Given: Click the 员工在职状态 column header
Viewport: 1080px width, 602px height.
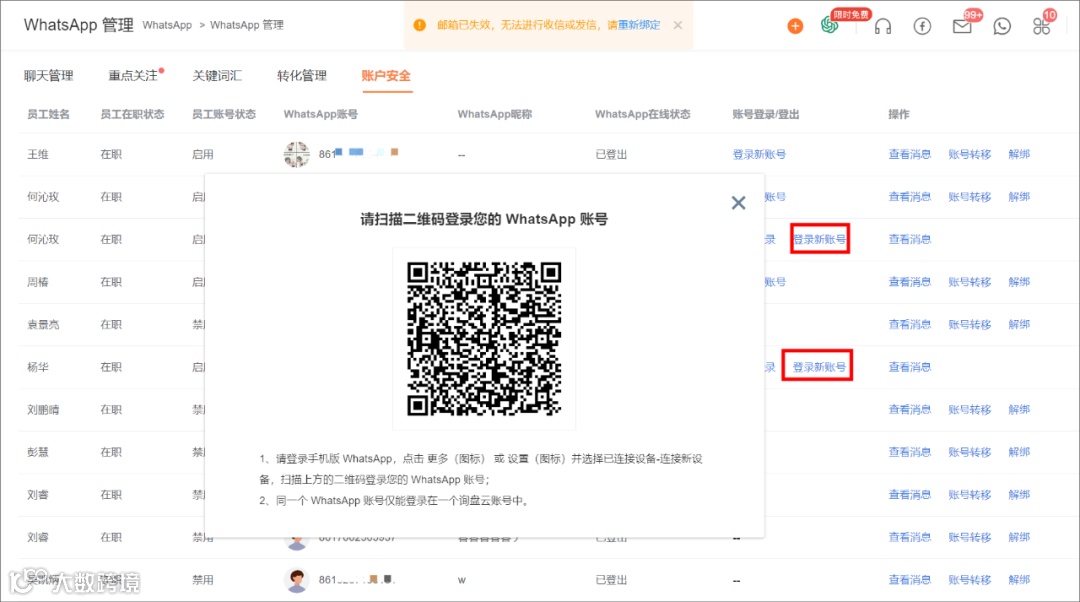Looking at the screenshot, I should point(132,114).
